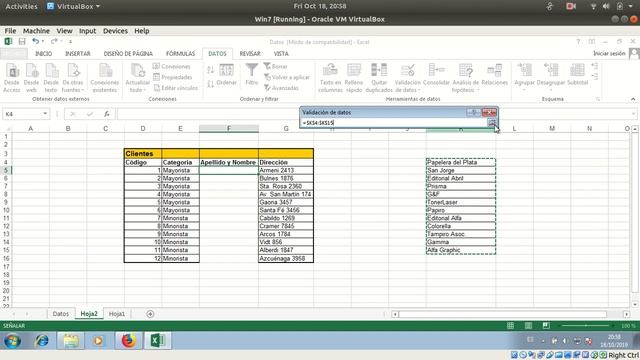Click the vertical scrollbar down arrow
640x360 pixels.
coord(635,304)
